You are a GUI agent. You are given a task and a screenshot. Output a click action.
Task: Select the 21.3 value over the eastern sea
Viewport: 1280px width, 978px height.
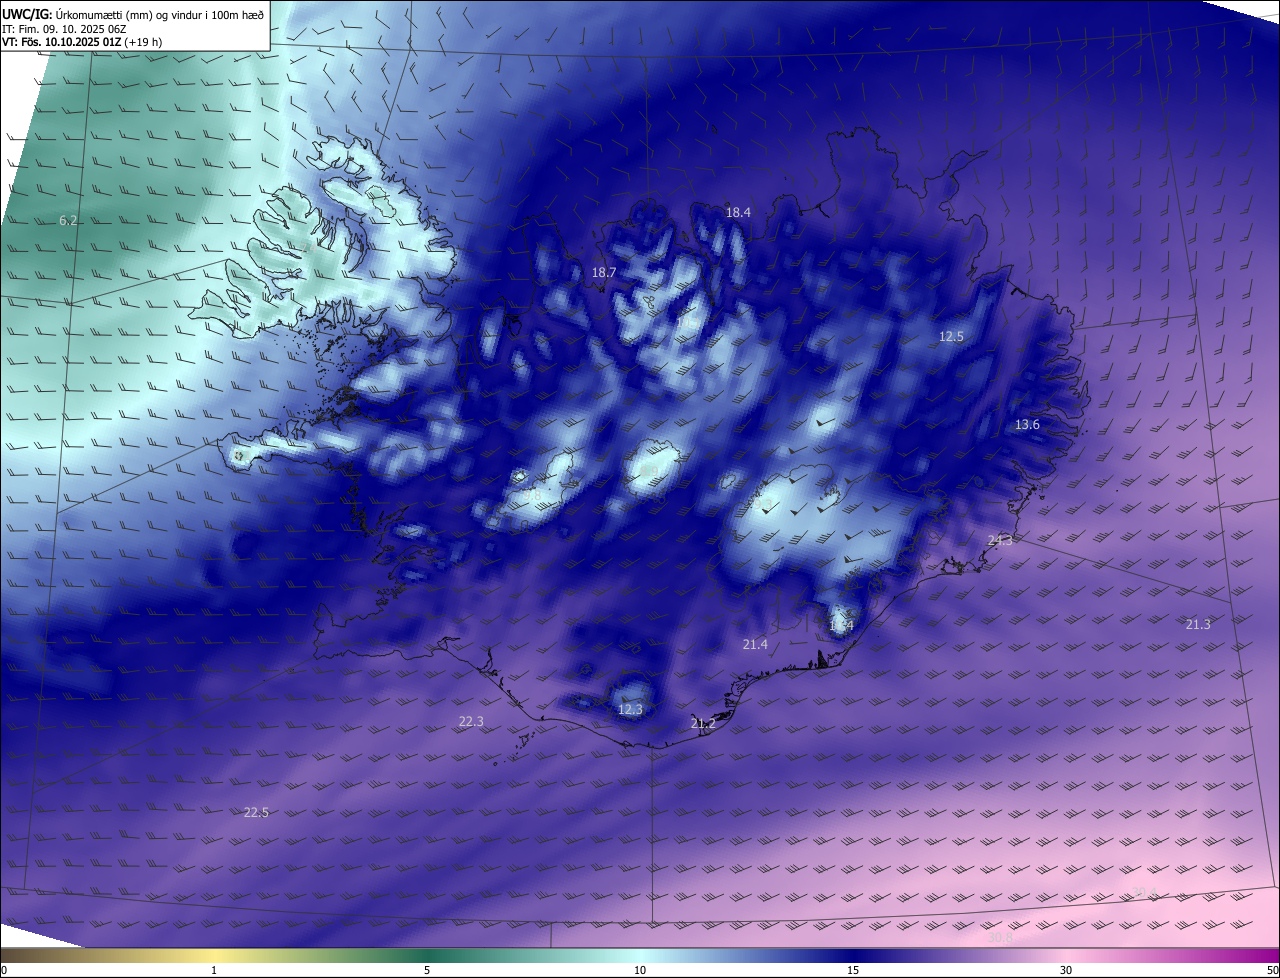(x=1198, y=624)
